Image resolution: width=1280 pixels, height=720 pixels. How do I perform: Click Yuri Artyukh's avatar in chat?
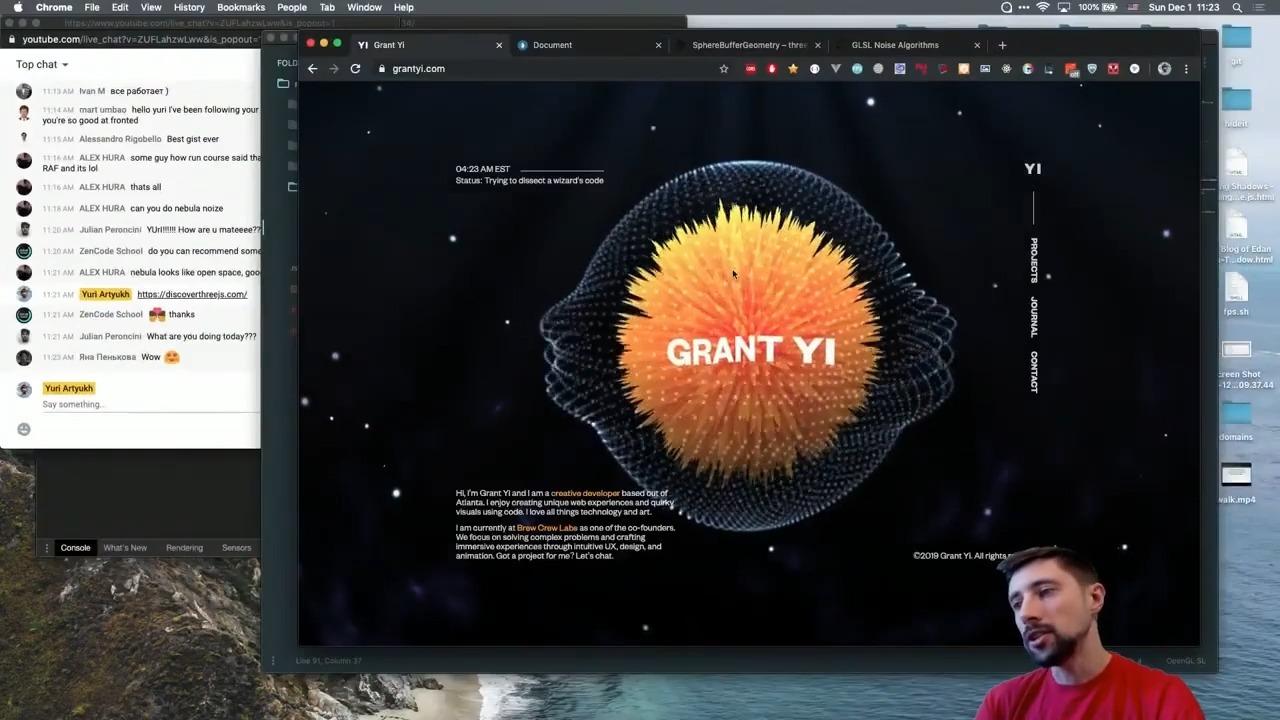[24, 293]
